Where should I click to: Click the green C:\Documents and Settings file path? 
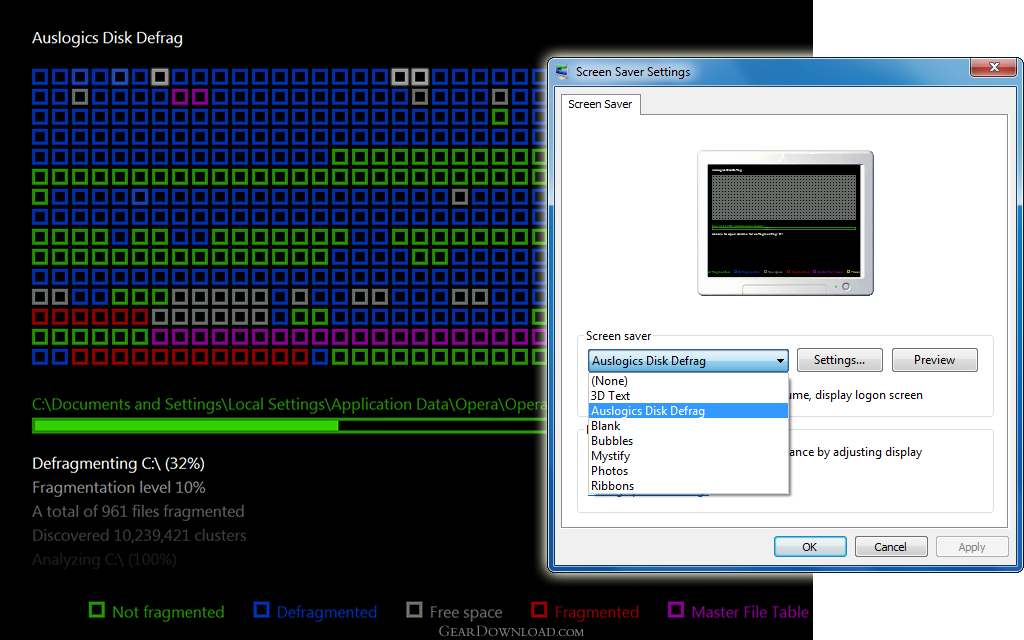click(x=289, y=405)
